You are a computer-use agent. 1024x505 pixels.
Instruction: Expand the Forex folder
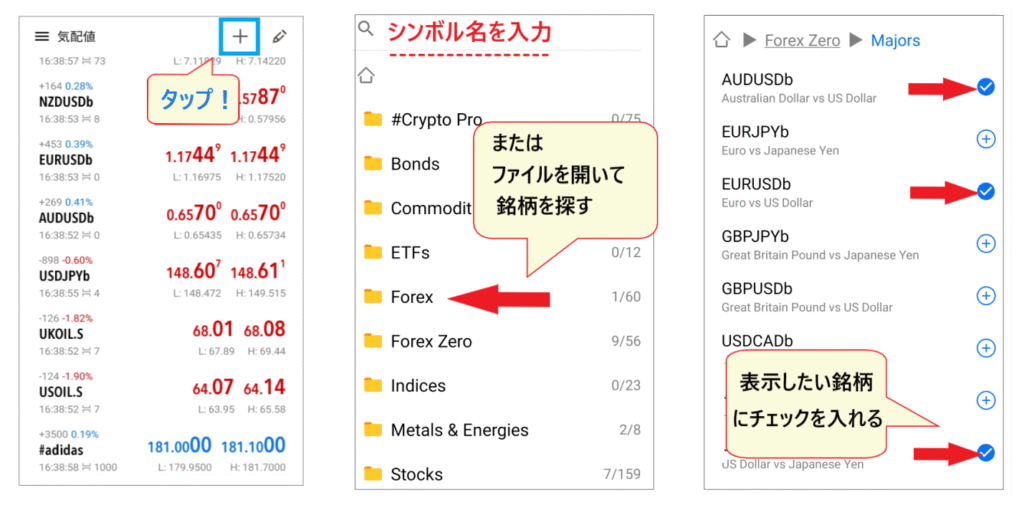coord(412,297)
